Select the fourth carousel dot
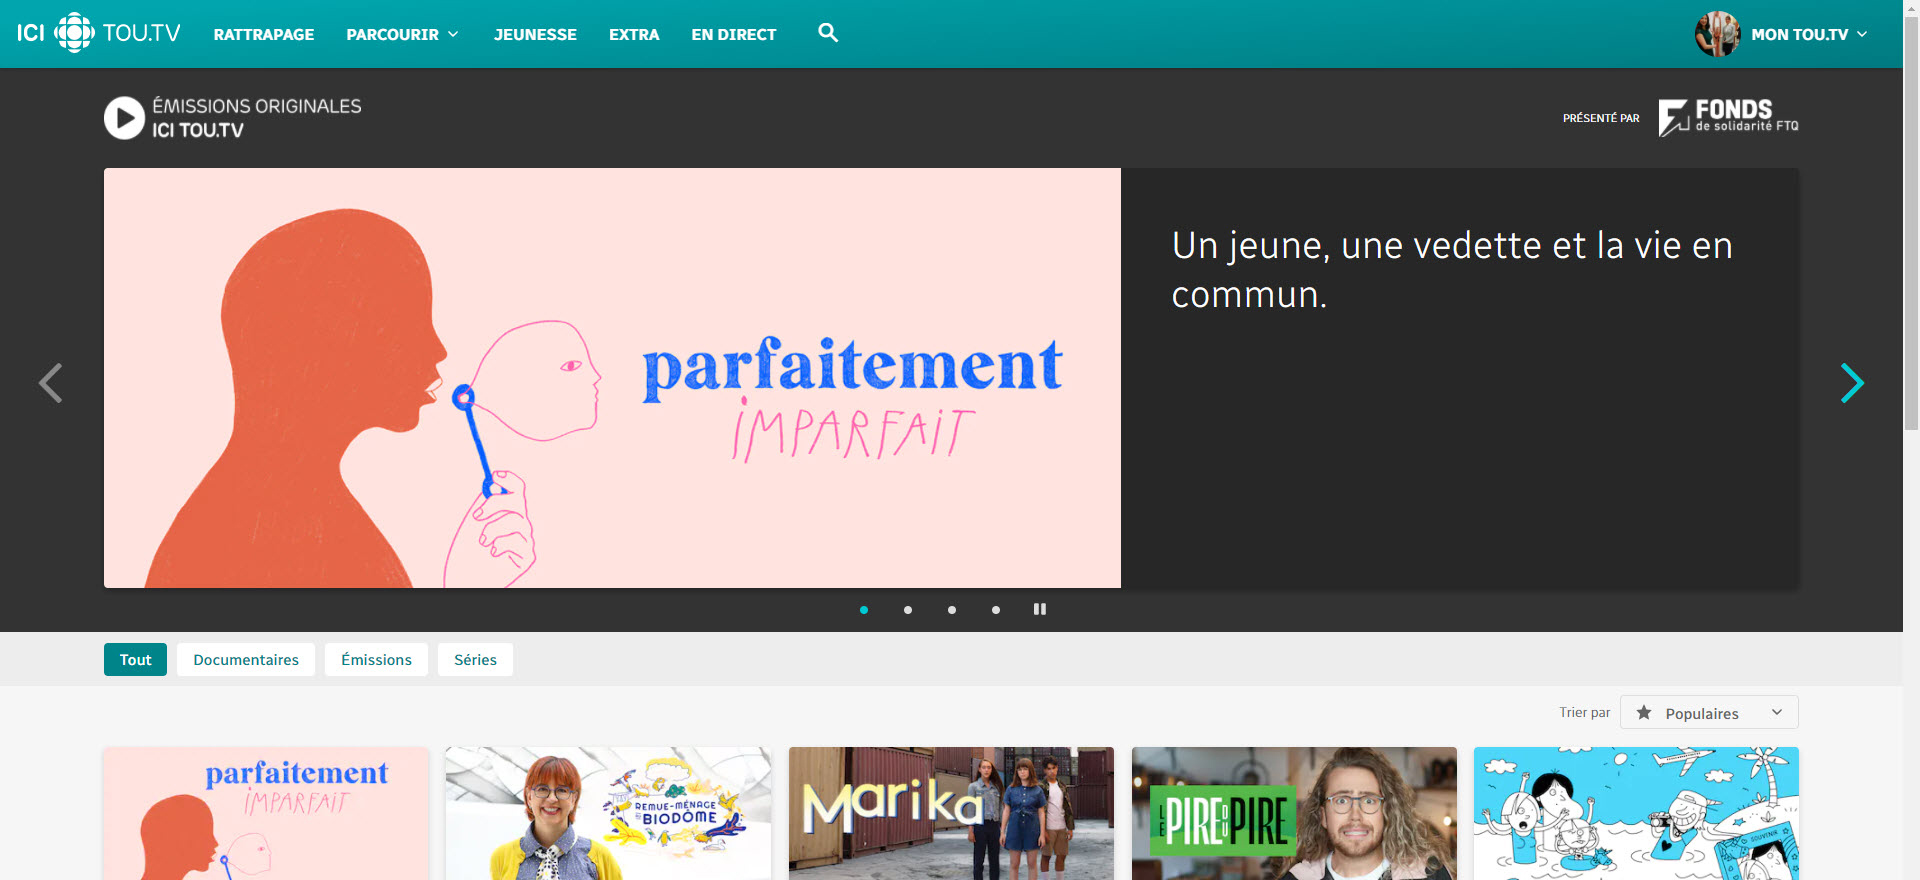 (x=996, y=610)
